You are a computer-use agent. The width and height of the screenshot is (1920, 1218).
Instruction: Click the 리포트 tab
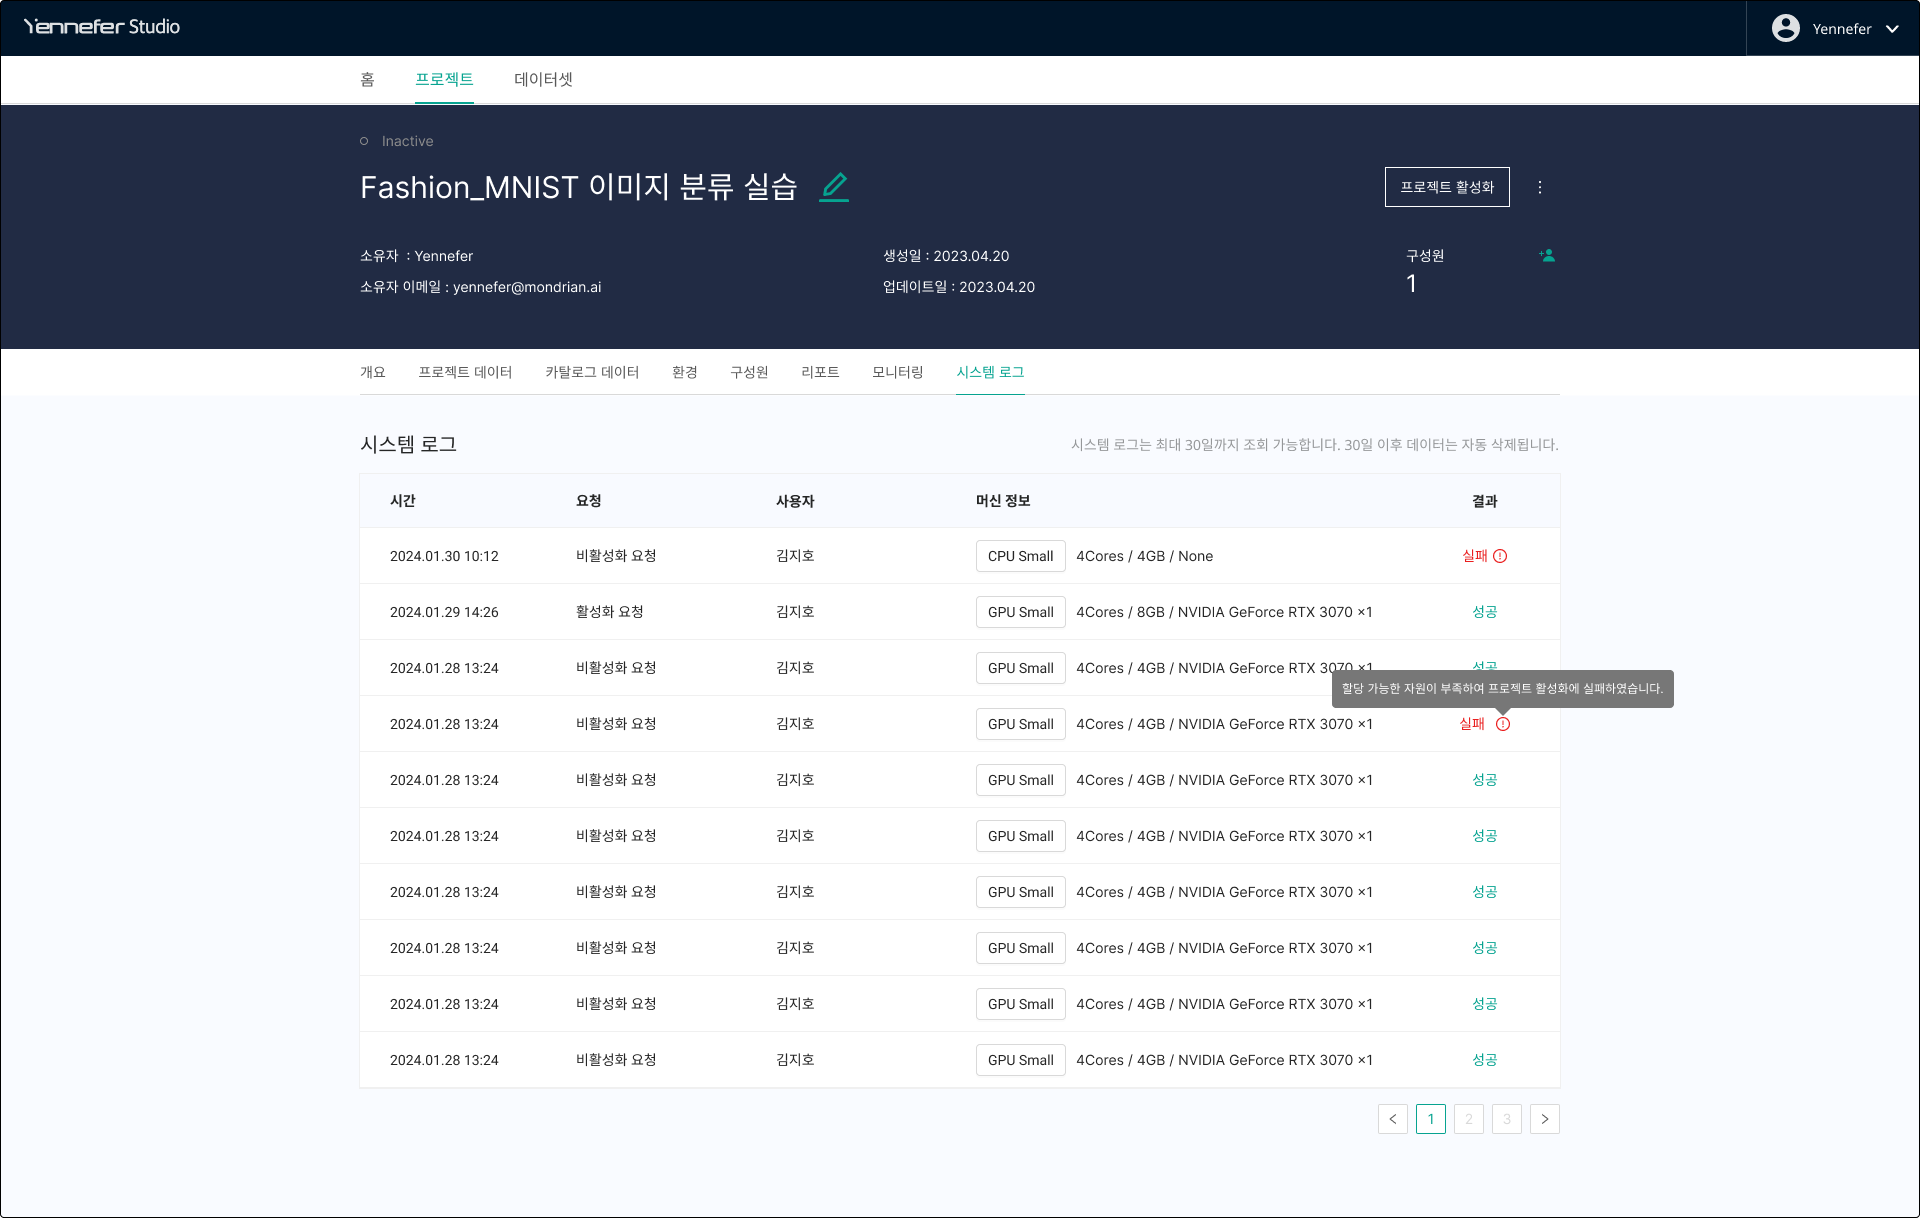coord(820,372)
